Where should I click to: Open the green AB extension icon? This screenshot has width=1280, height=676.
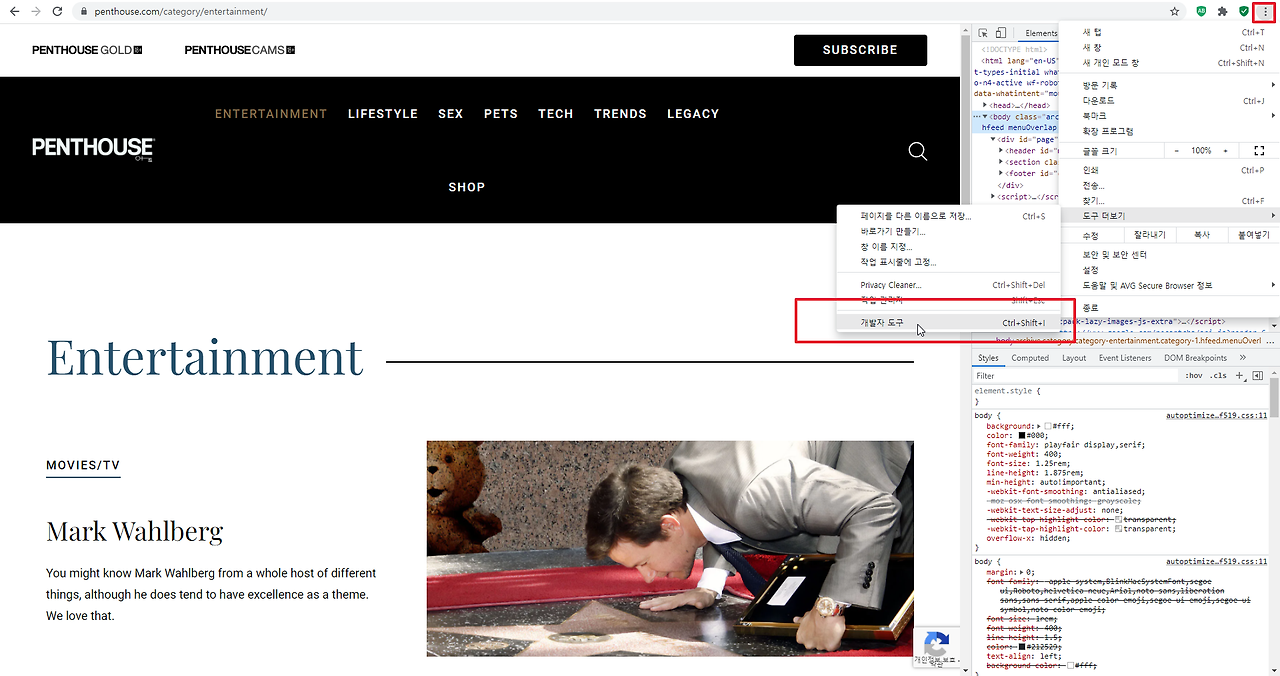pyautogui.click(x=1201, y=11)
